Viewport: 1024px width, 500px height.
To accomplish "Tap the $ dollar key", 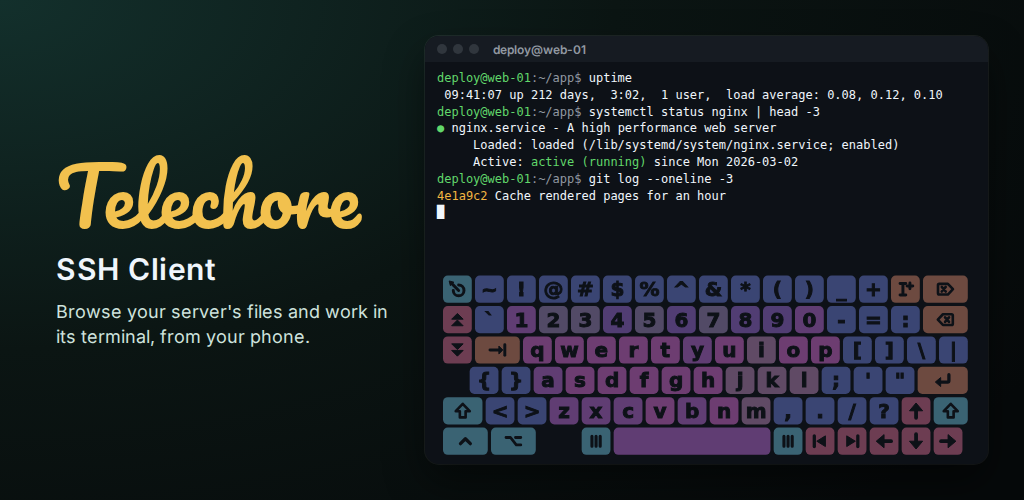I will 617,289.
